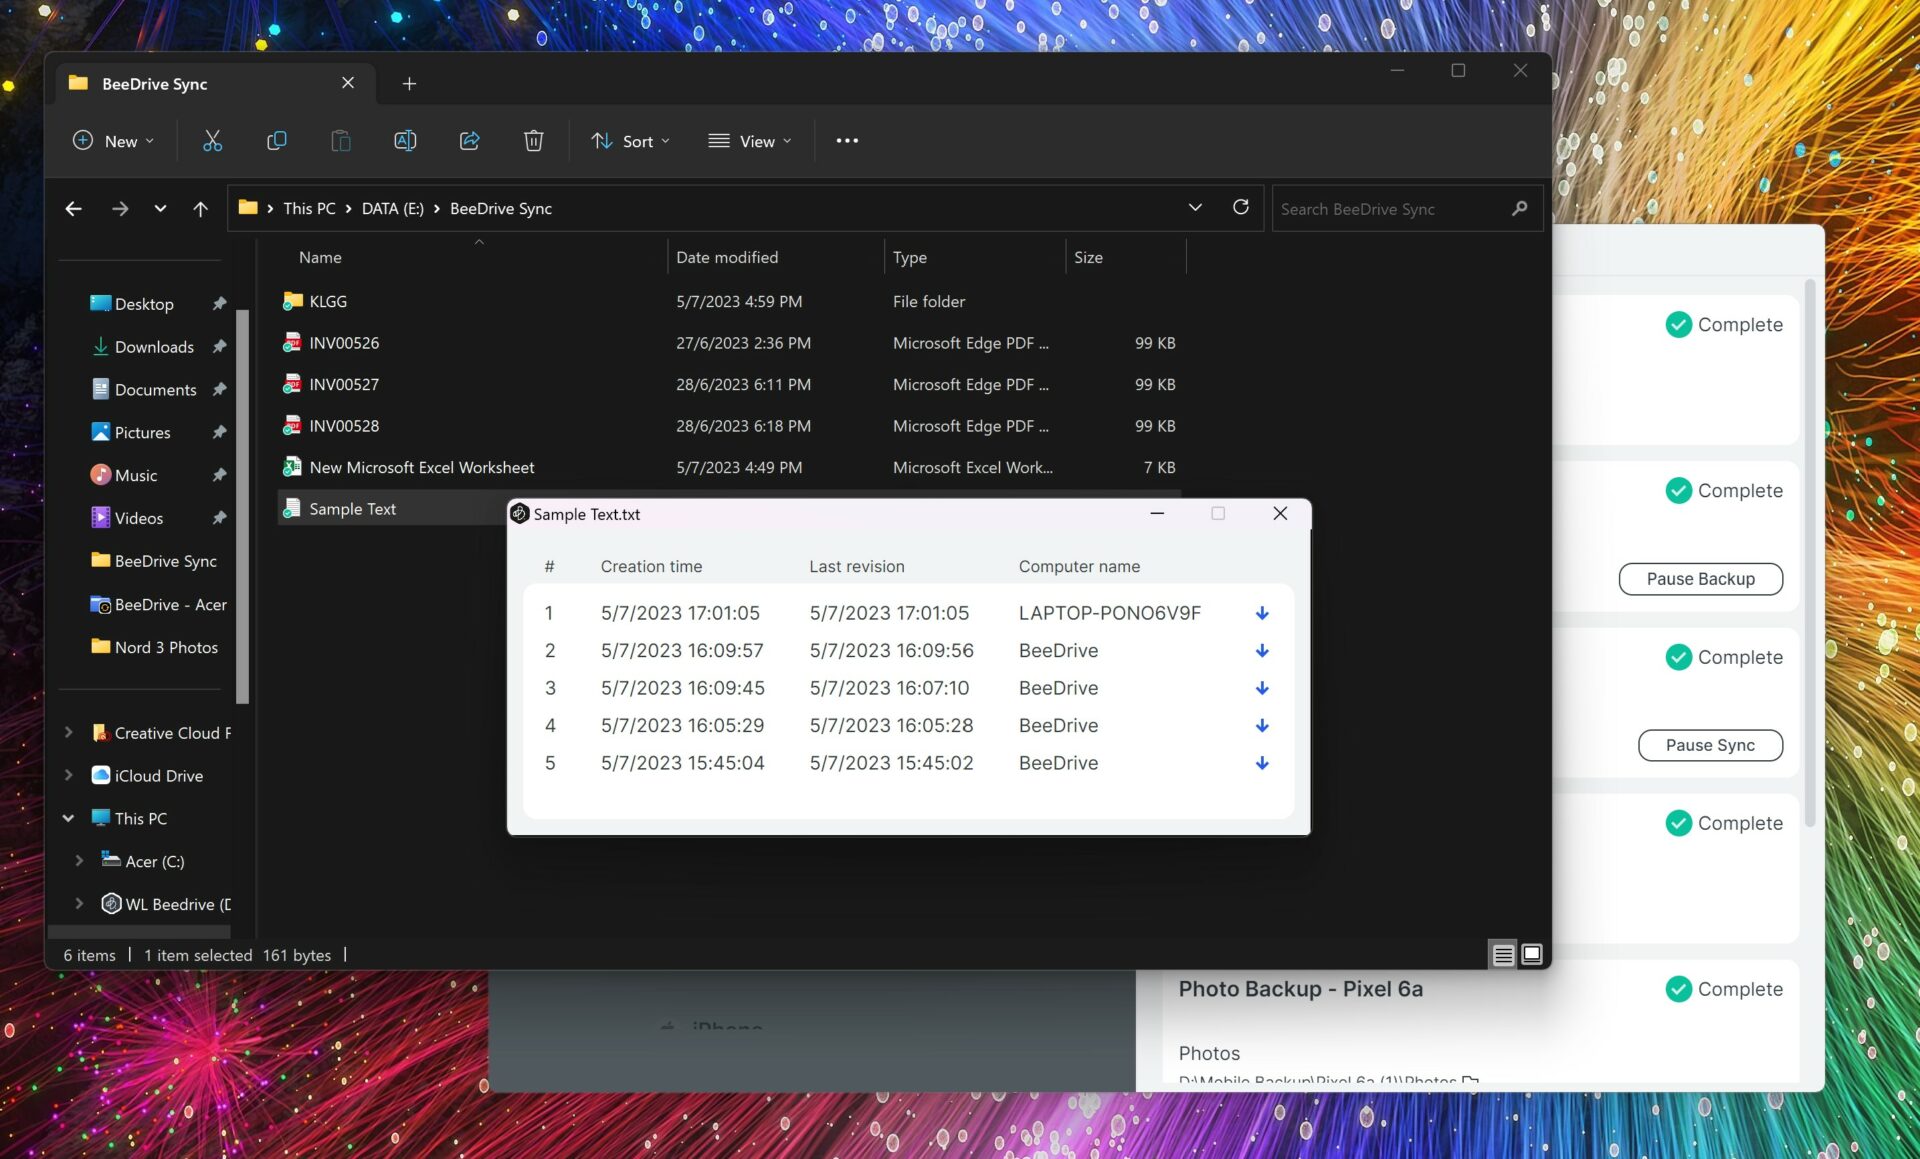Screen dimensions: 1920x1159
Task: Minimize the Sample Text.txt dialog
Action: [1157, 513]
